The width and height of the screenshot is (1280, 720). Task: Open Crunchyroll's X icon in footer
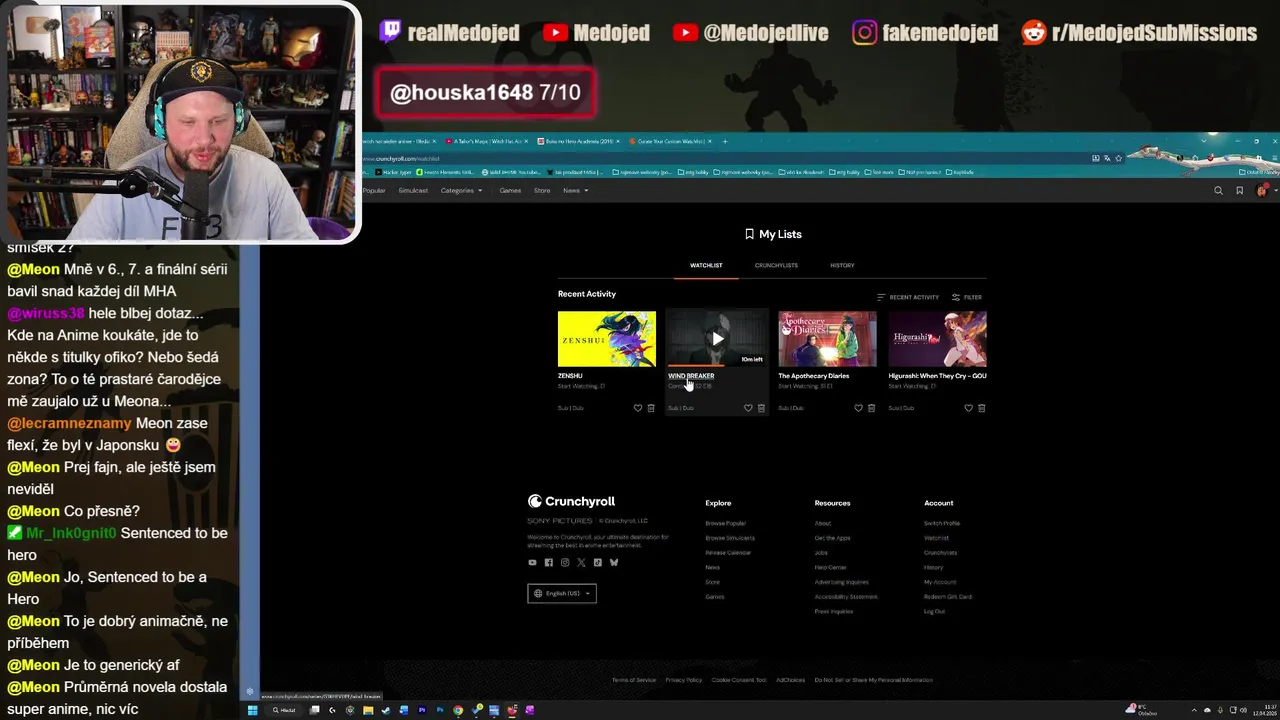(581, 562)
